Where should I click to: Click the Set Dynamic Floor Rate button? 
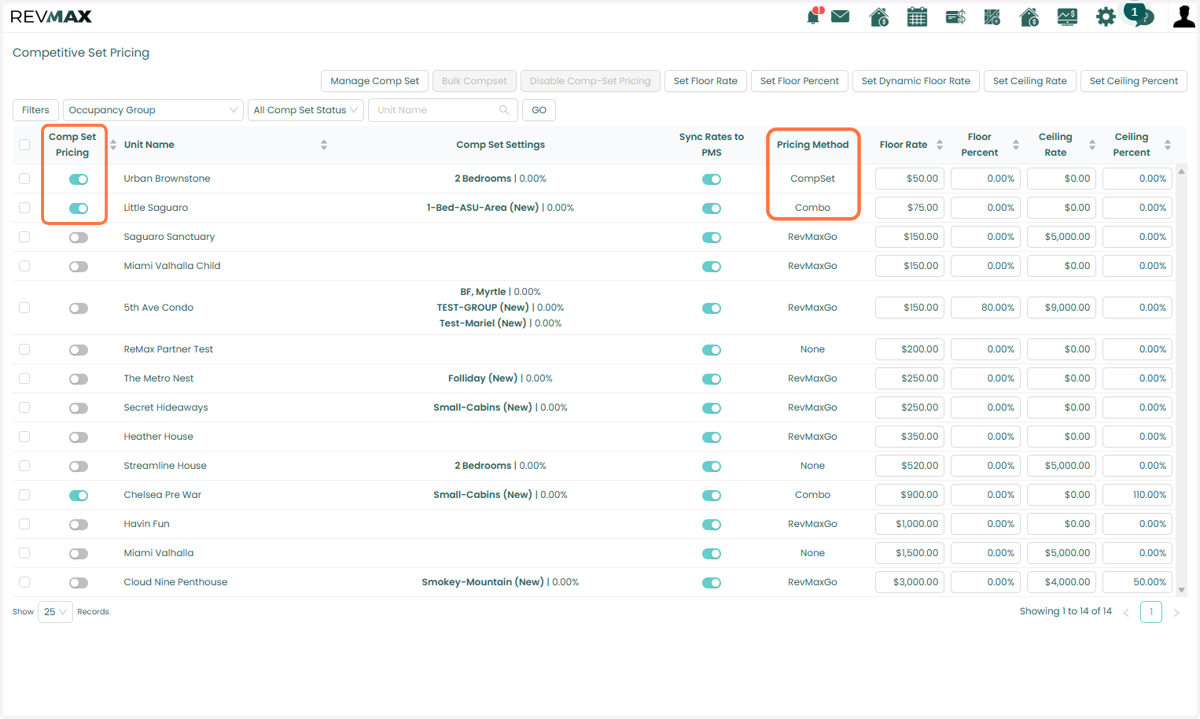tap(916, 81)
